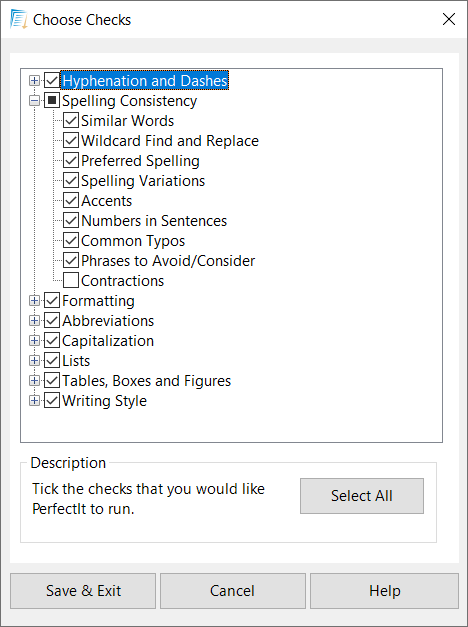Select the Phrases to Avoid/Consider item
Screen dimensions: 468x627
(168, 261)
